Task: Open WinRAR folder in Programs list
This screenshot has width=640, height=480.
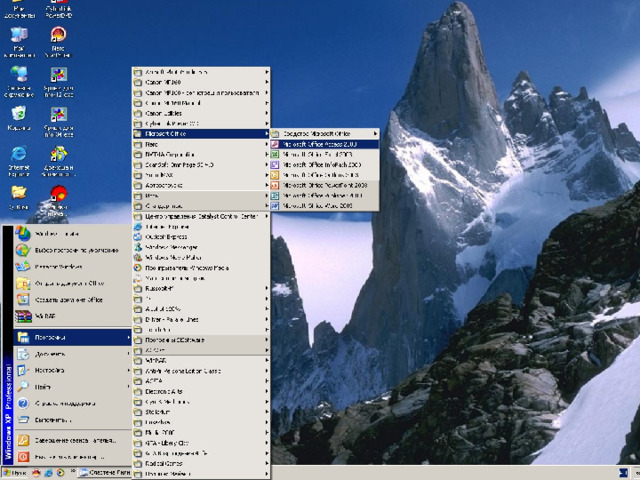Action: pyautogui.click(x=201, y=360)
